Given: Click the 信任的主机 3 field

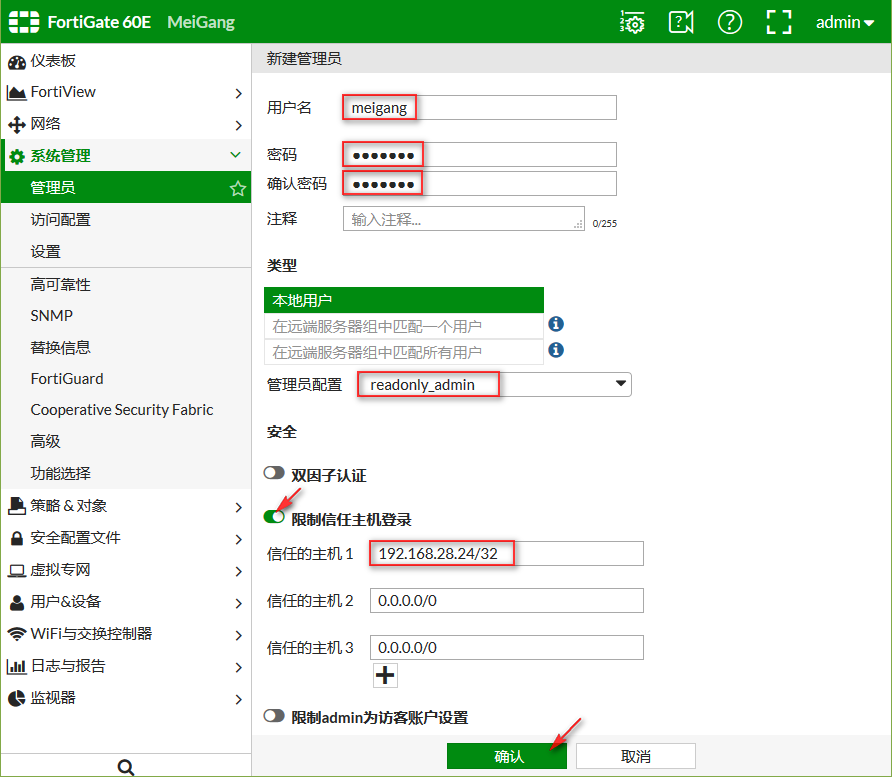Looking at the screenshot, I should [x=507, y=647].
